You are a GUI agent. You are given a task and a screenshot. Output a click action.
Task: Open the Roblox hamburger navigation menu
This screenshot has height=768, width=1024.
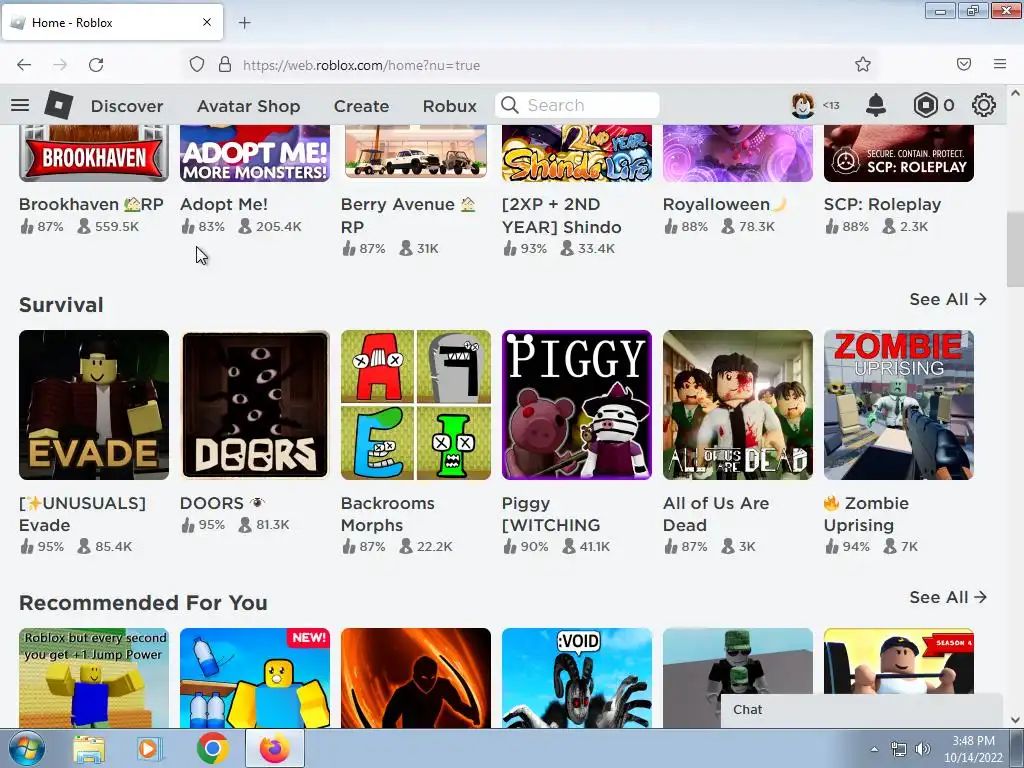[20, 105]
